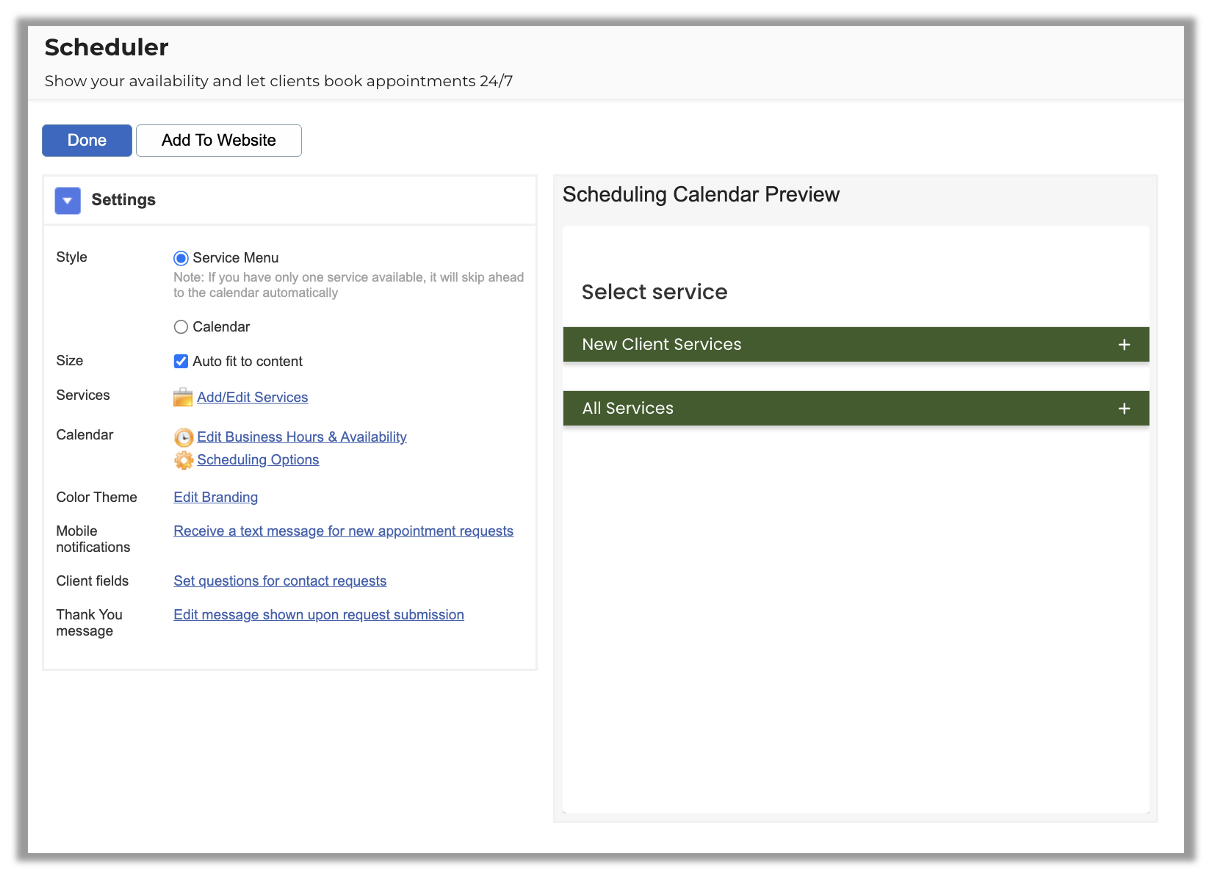Viewport: 1214px width, 874px height.
Task: Click the plus icon on New Client Services
Action: tap(1124, 345)
